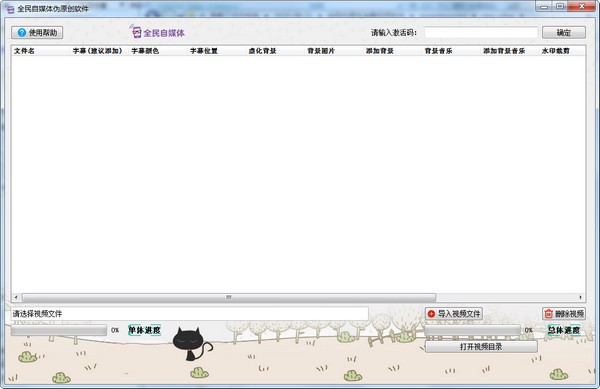This screenshot has height=389, width=600.
Task: Click the scrollbar right arrow
Action: click(580, 297)
